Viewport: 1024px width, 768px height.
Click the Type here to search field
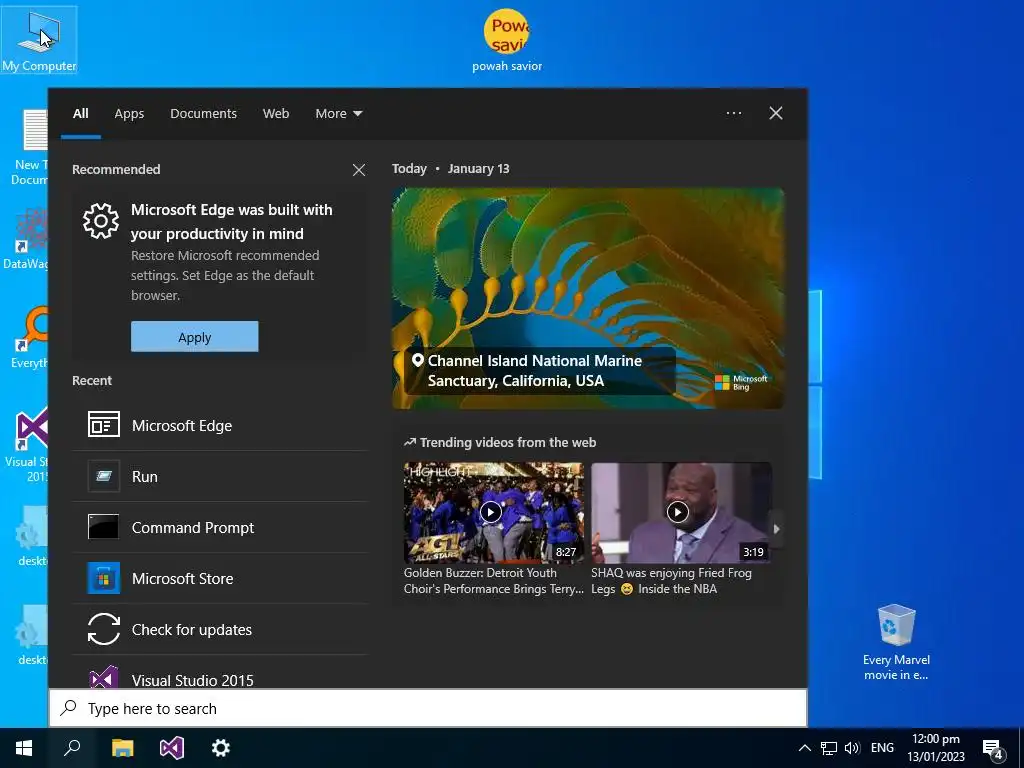(428, 708)
